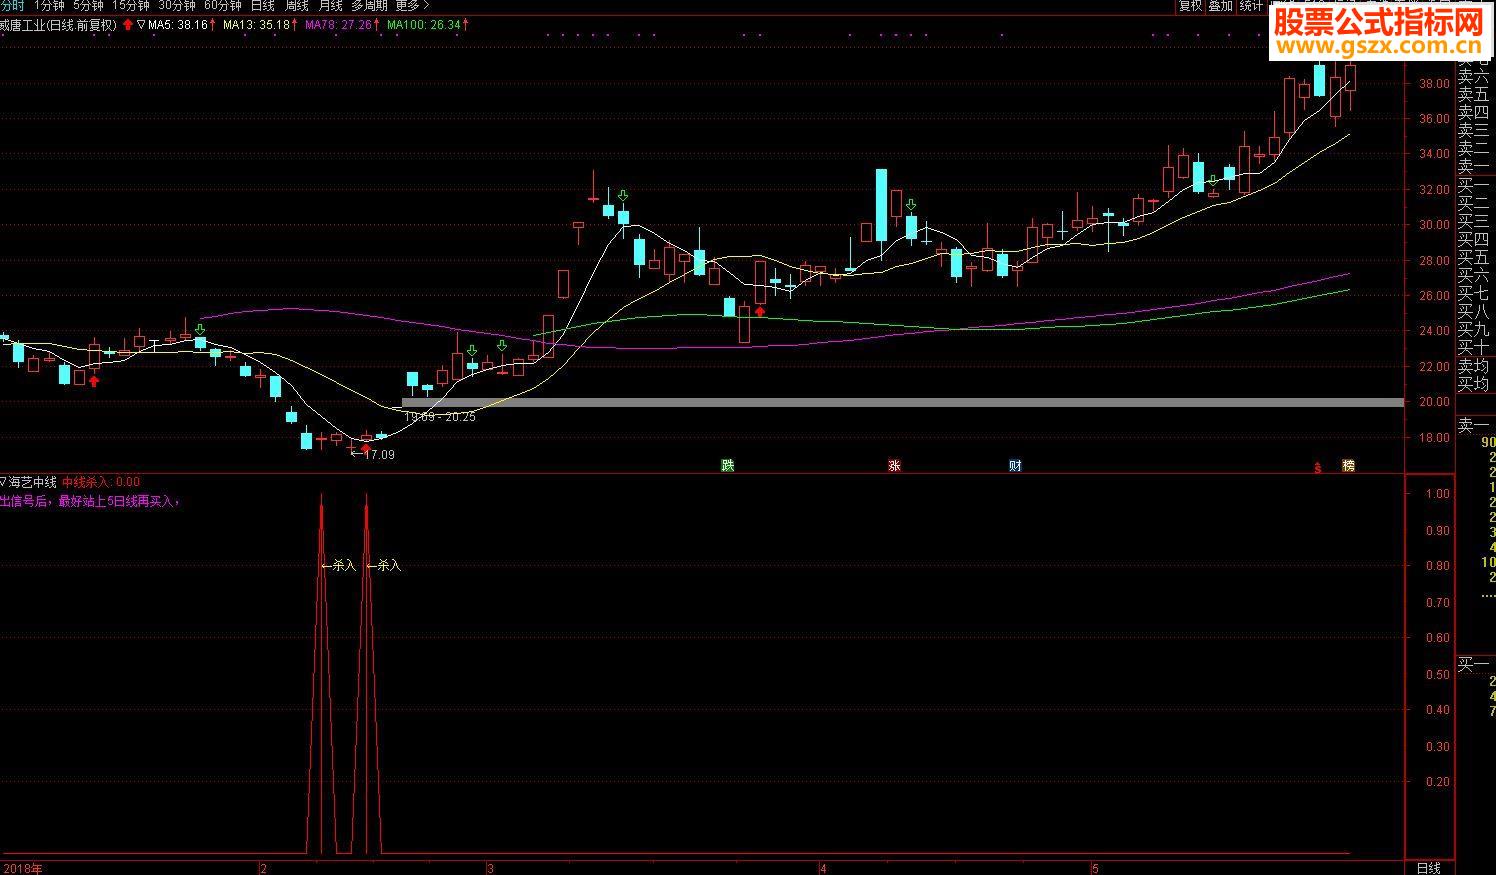
Task: Click the second green sell arrow in late February
Action: point(502,346)
